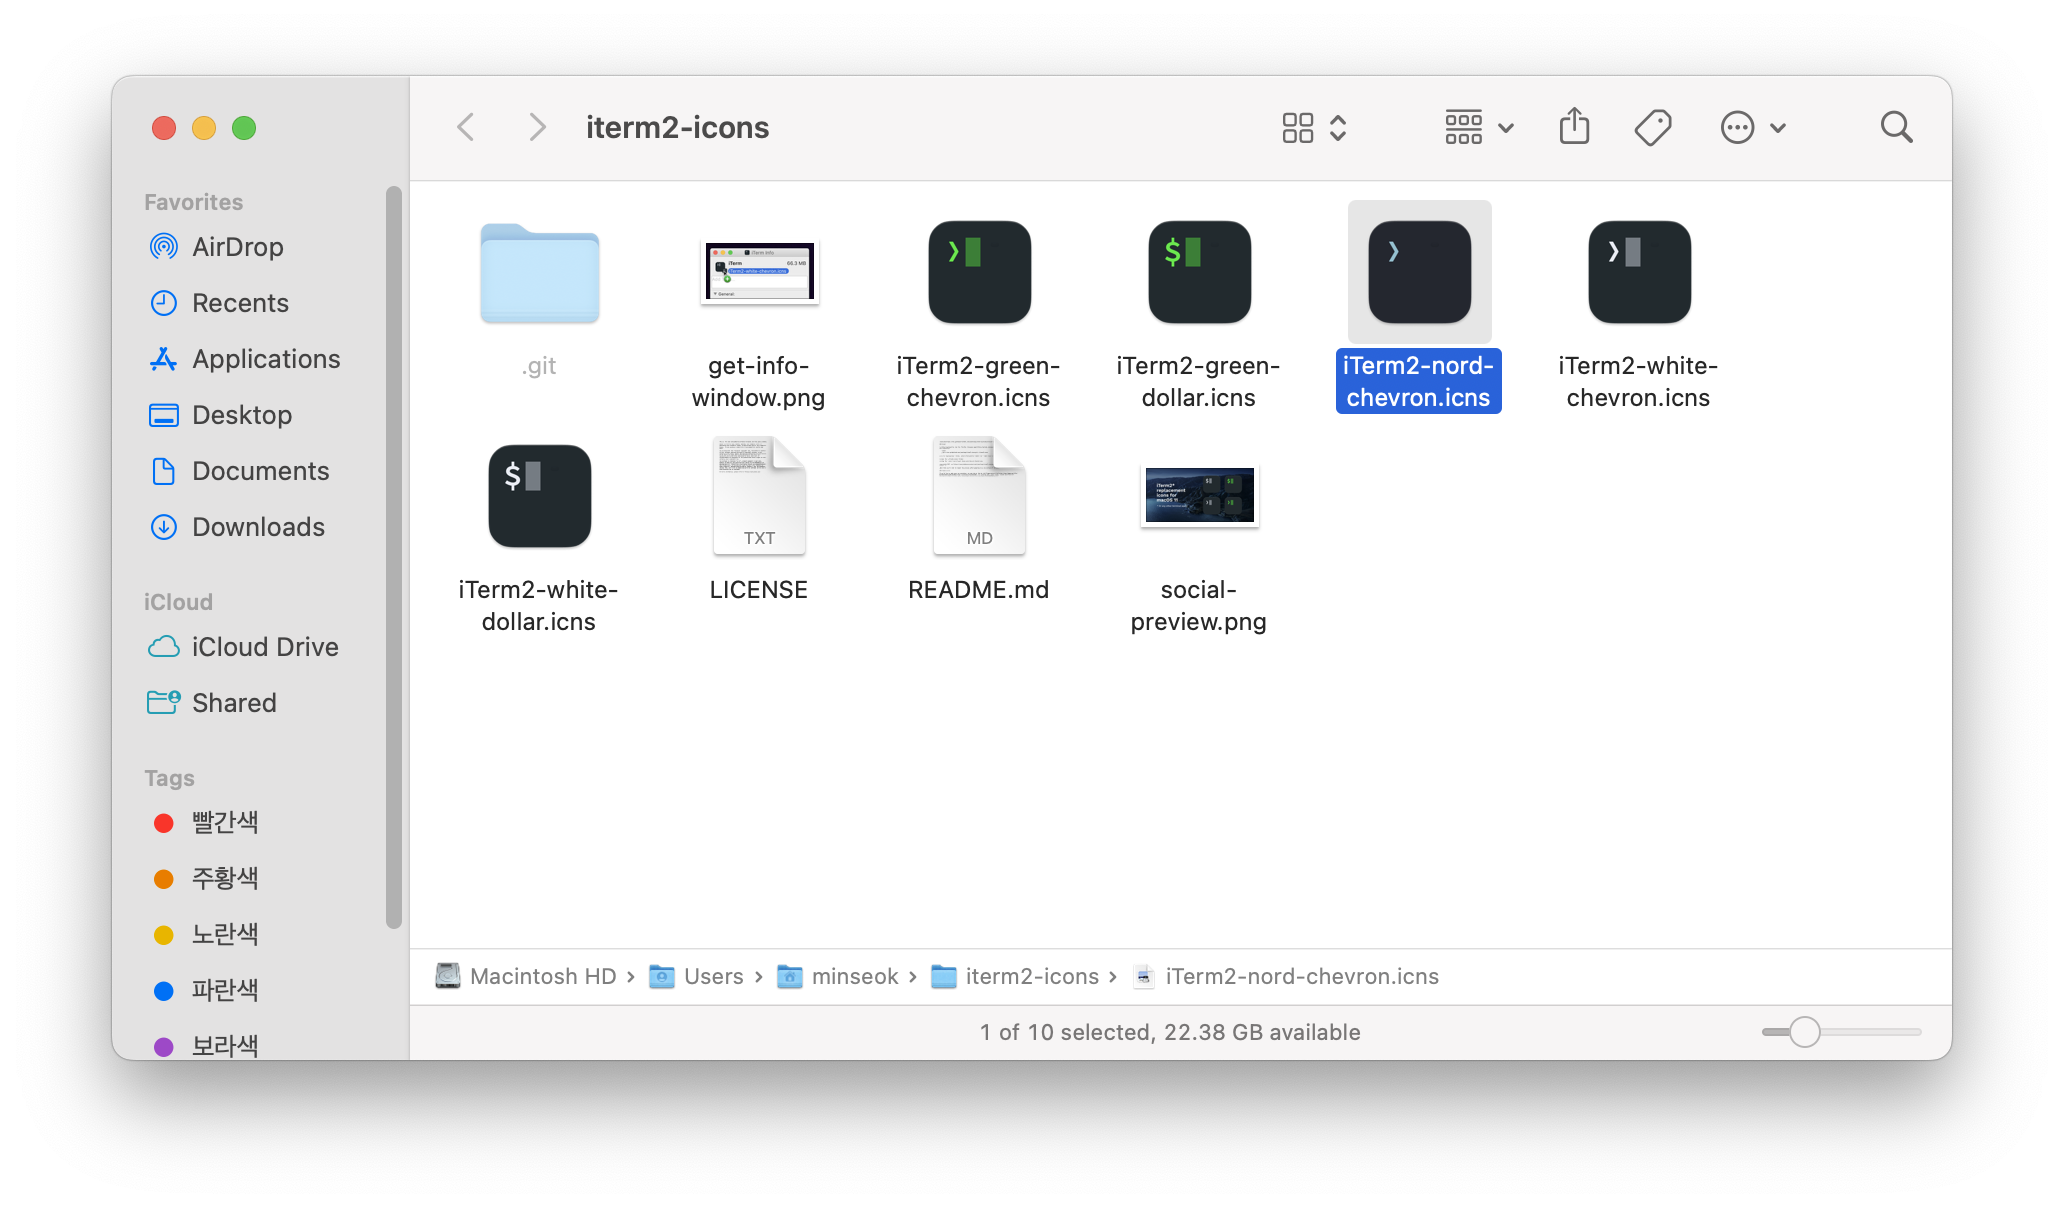This screenshot has height=1208, width=2064.
Task: Adjust the icon size slider
Action: coord(1805,1032)
